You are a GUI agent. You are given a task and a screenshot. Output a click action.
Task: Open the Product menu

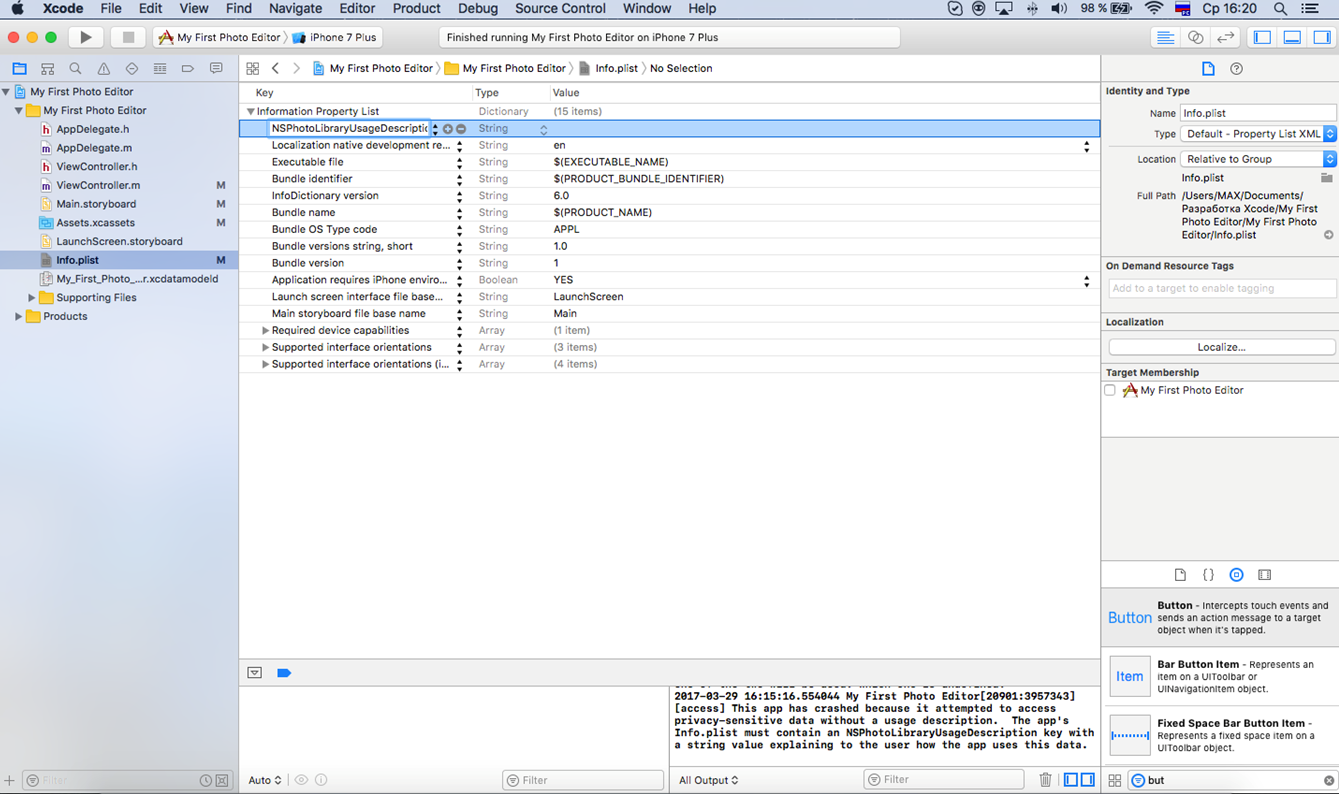416,9
